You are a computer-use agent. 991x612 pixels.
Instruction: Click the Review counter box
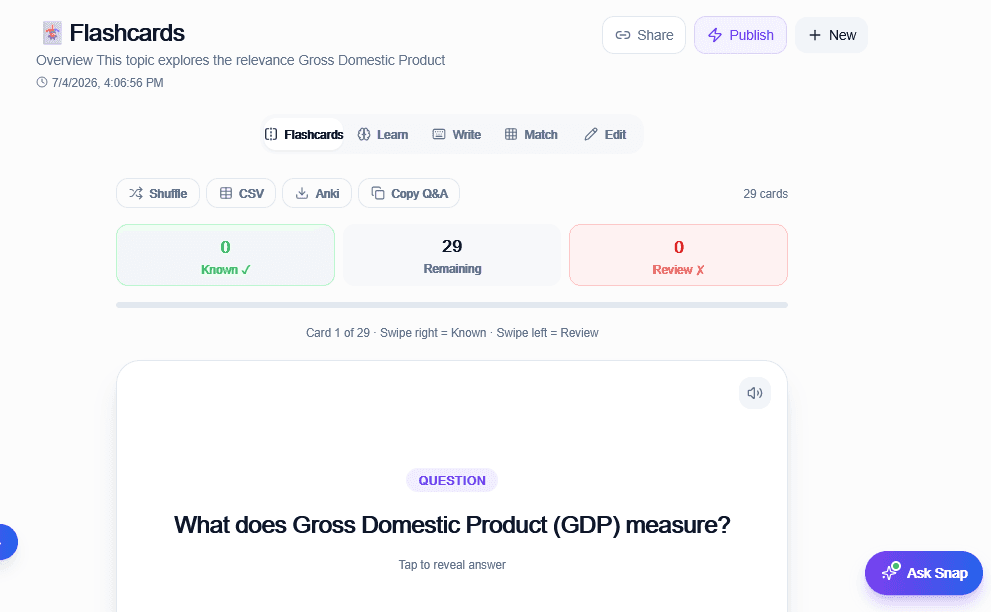pyautogui.click(x=678, y=255)
